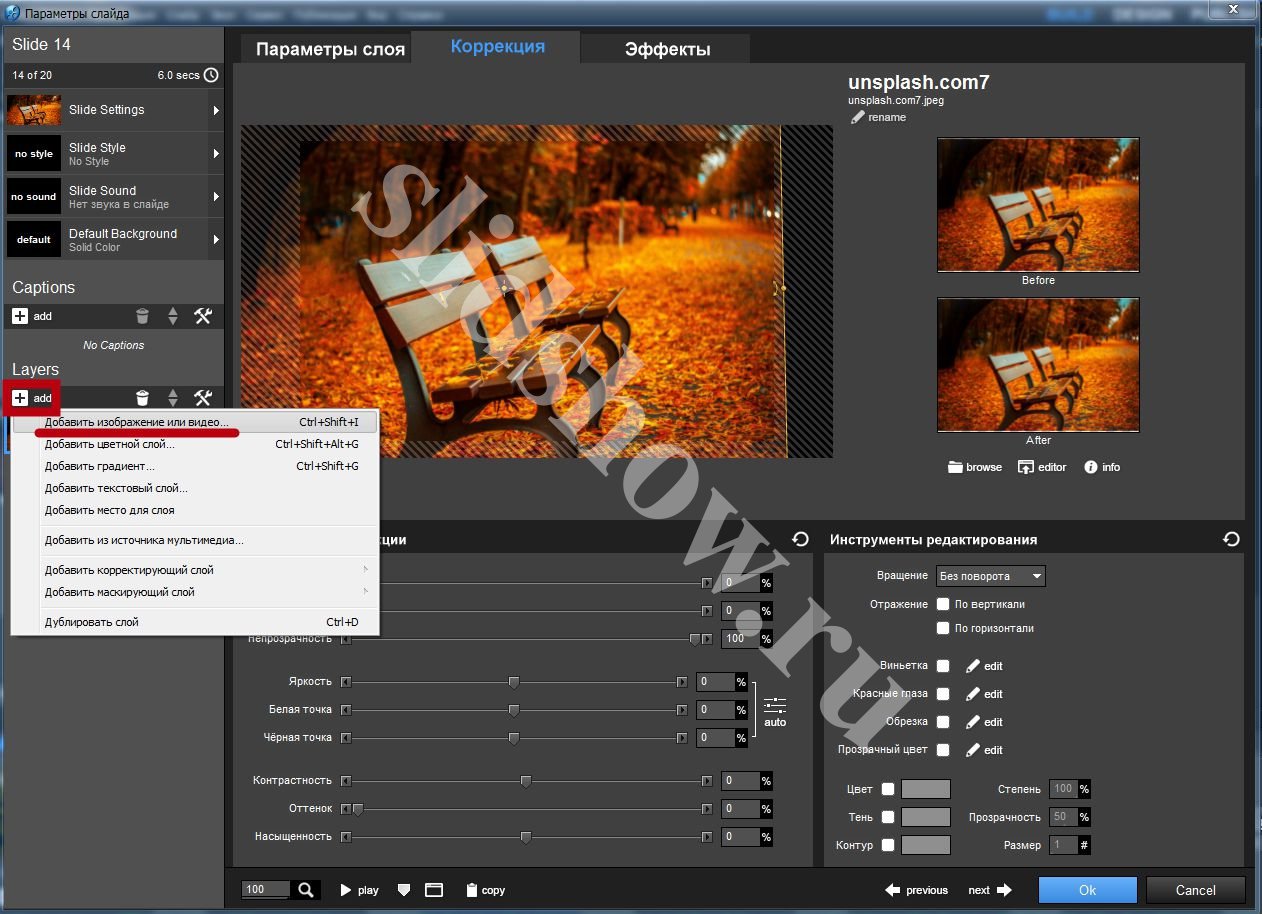Viewport: 1262px width, 914px height.
Task: Click the zoom magnifier icon
Action: (x=306, y=889)
